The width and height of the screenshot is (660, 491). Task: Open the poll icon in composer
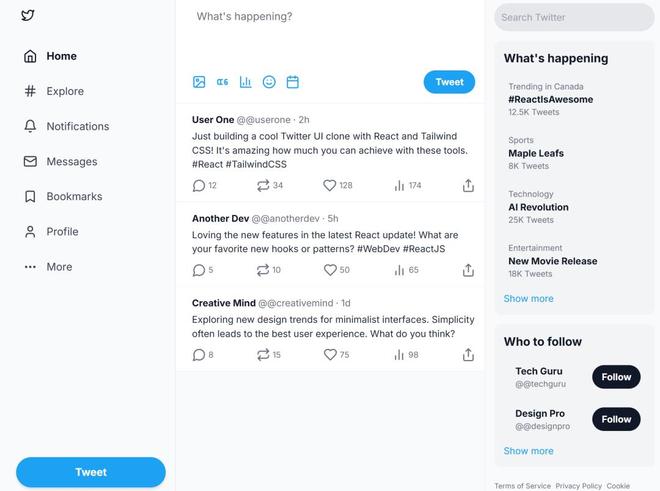(245, 82)
